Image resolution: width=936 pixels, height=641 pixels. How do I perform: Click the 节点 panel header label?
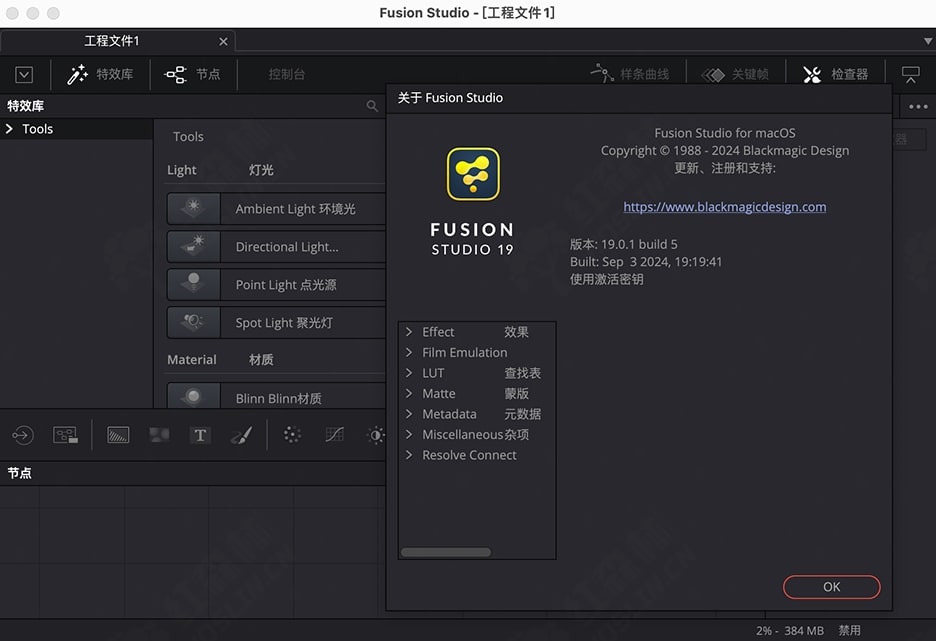pos(19,473)
